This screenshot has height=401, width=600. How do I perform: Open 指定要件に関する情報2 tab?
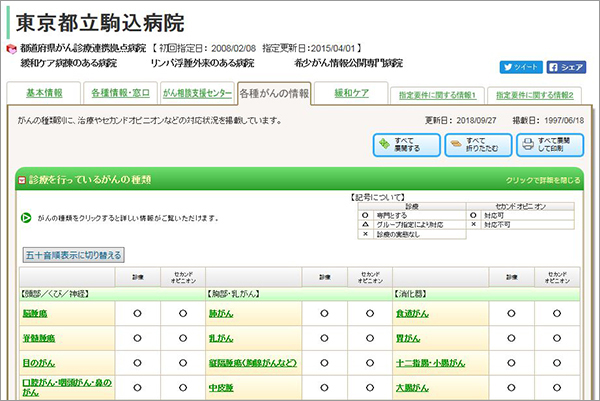coord(535,95)
